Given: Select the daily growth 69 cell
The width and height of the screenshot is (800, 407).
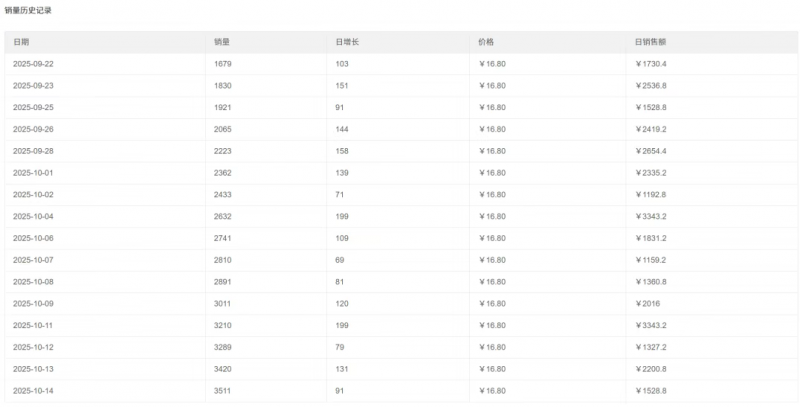Looking at the screenshot, I should tap(341, 260).
